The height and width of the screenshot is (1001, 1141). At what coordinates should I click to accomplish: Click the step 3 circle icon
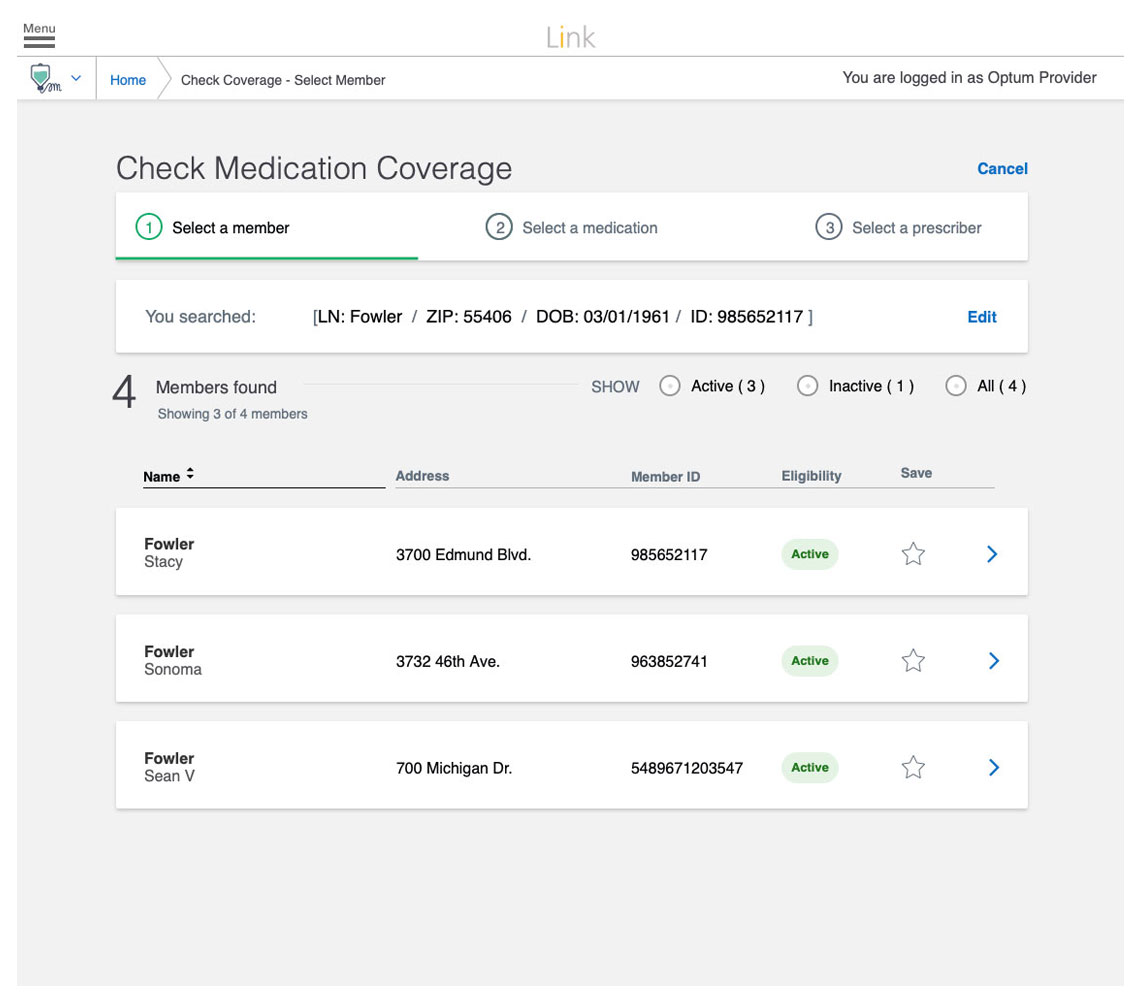pos(829,228)
